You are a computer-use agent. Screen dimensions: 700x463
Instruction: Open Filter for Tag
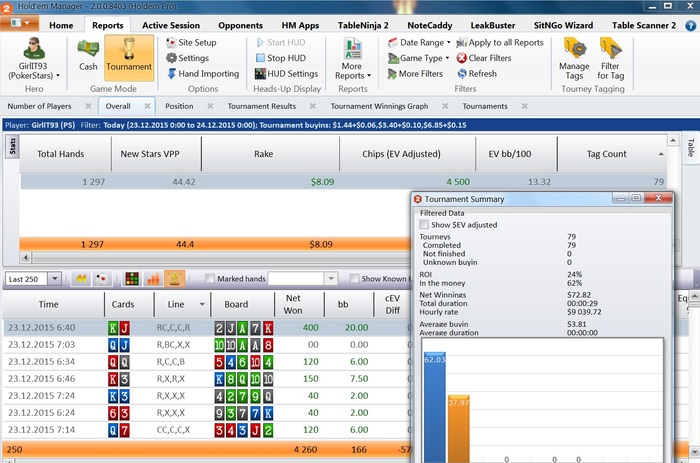[610, 59]
